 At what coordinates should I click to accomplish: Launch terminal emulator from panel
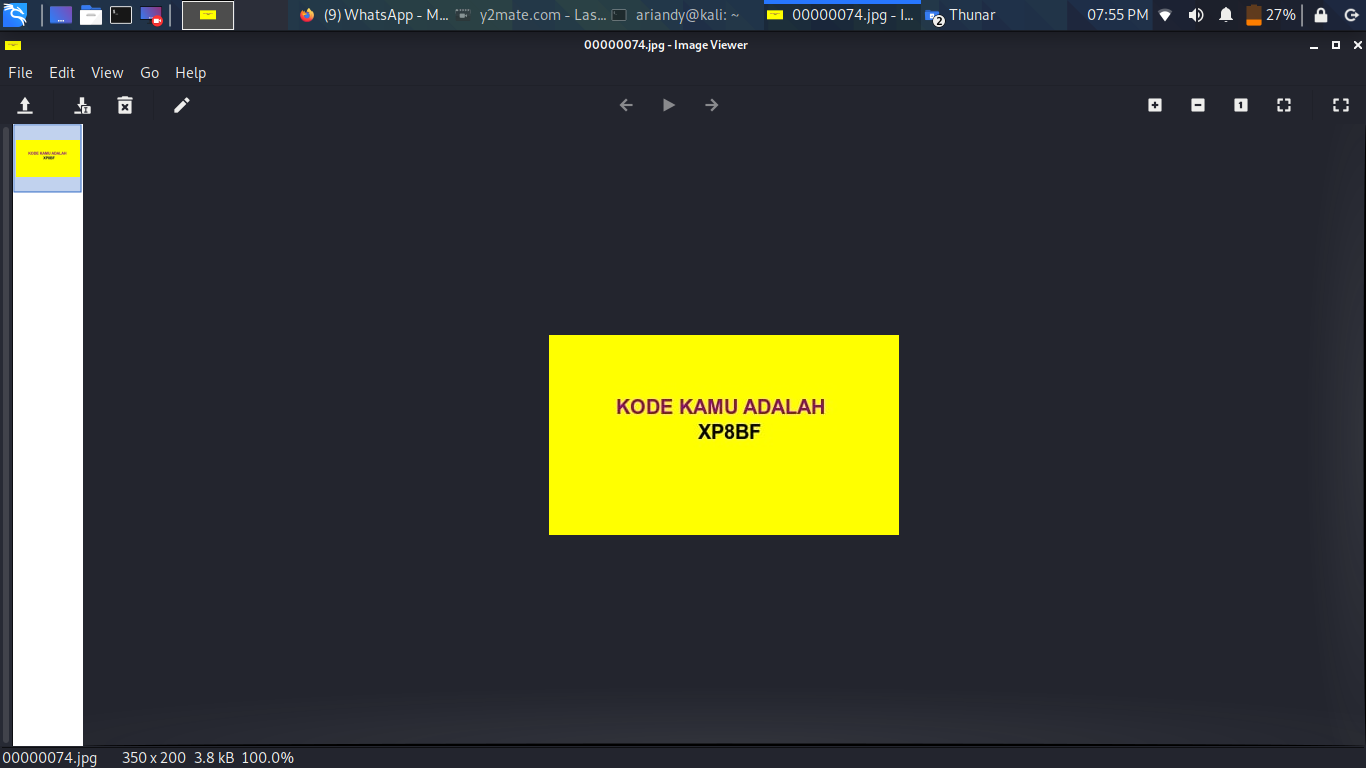coord(121,15)
